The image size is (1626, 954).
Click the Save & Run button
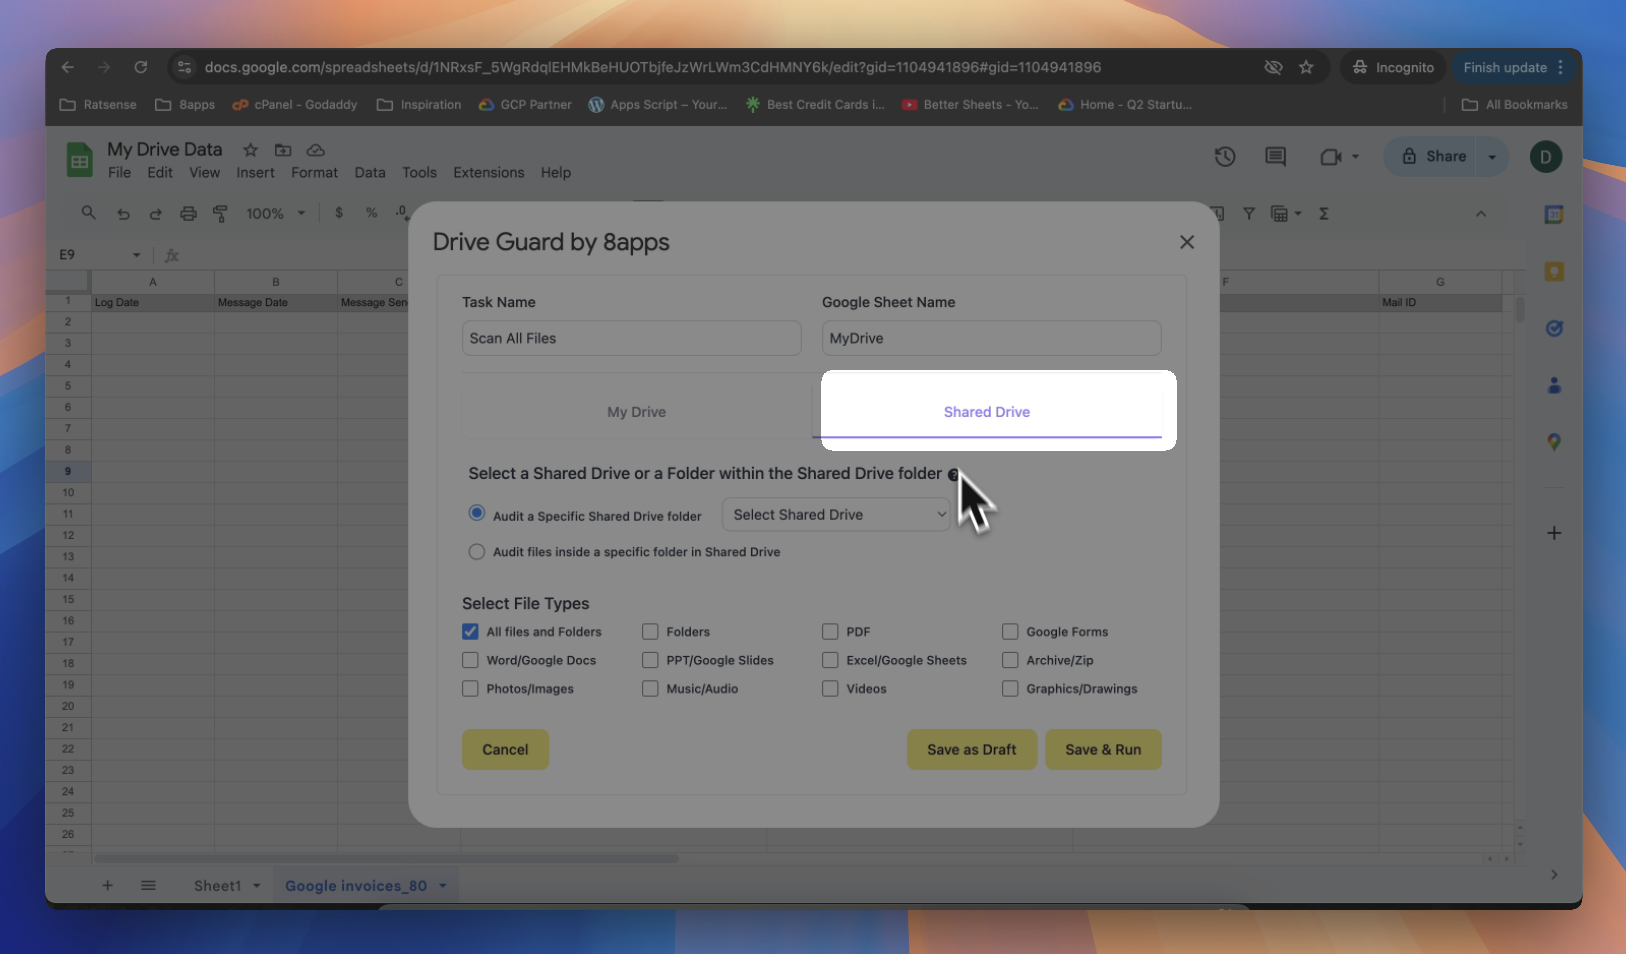pos(1103,750)
